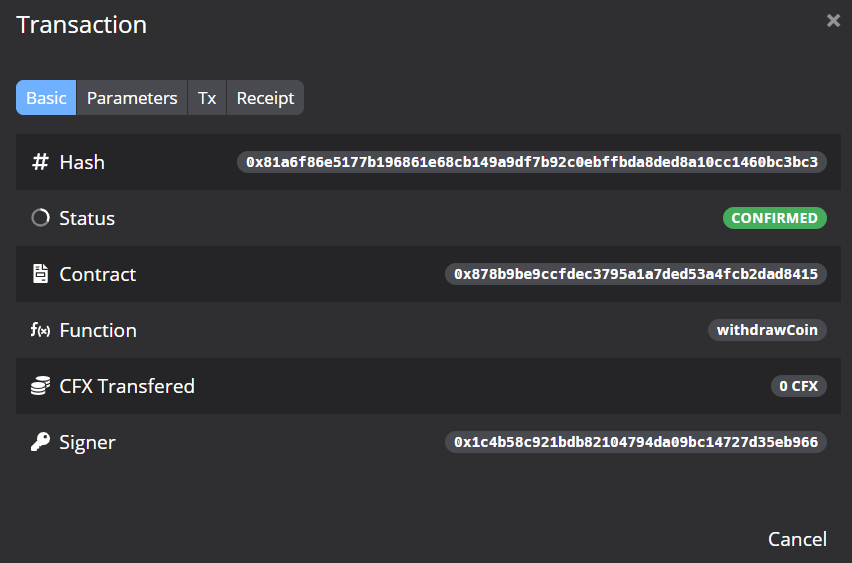This screenshot has height=563, width=852.
Task: Open the Parameters tab
Action: click(132, 98)
